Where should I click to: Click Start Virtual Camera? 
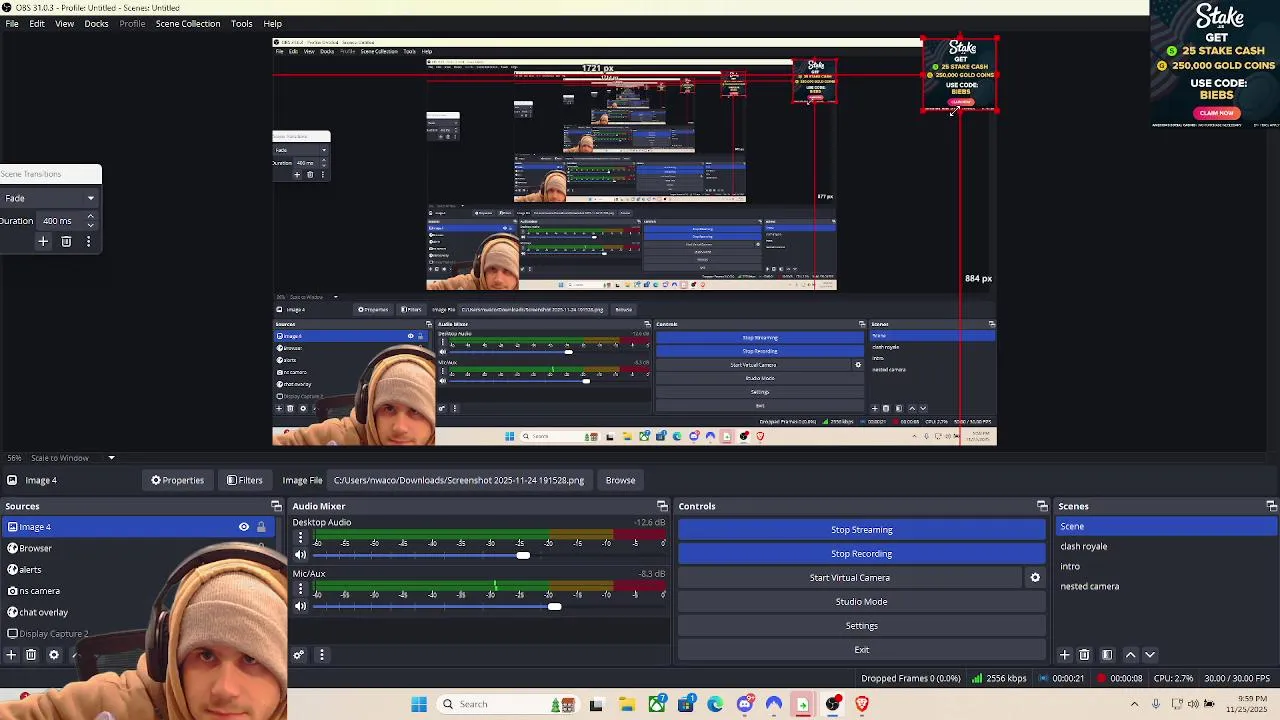(x=850, y=578)
